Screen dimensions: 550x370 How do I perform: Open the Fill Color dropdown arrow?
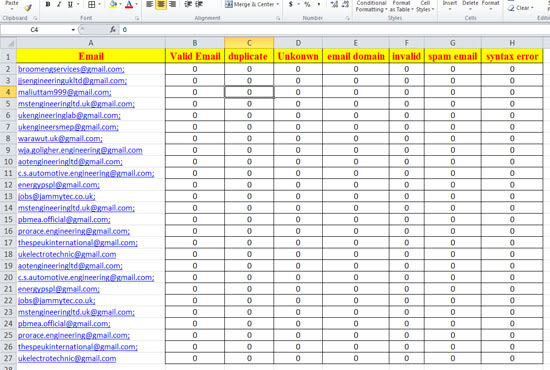click(121, 5)
